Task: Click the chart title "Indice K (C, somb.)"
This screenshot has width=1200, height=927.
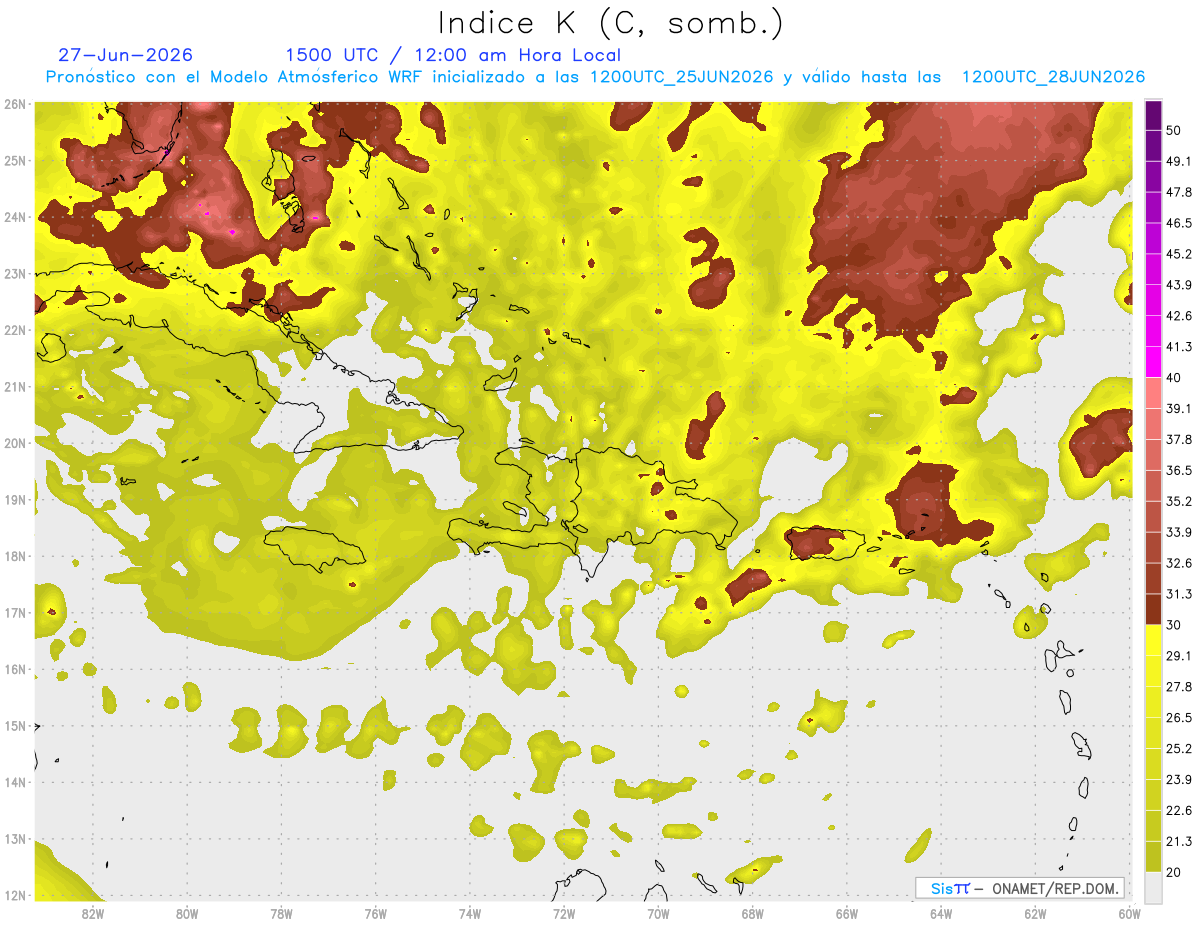Action: tap(611, 24)
